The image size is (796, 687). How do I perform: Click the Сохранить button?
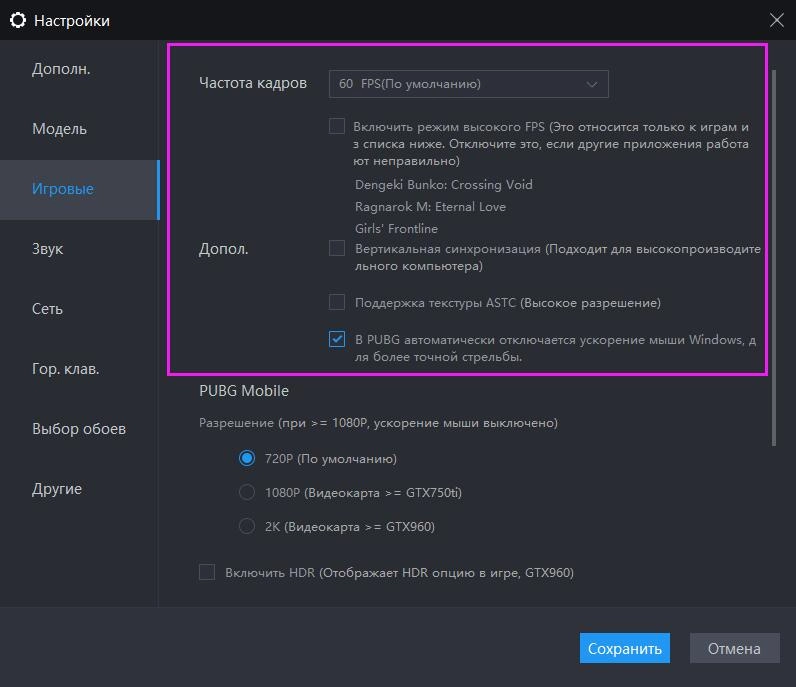pos(624,648)
